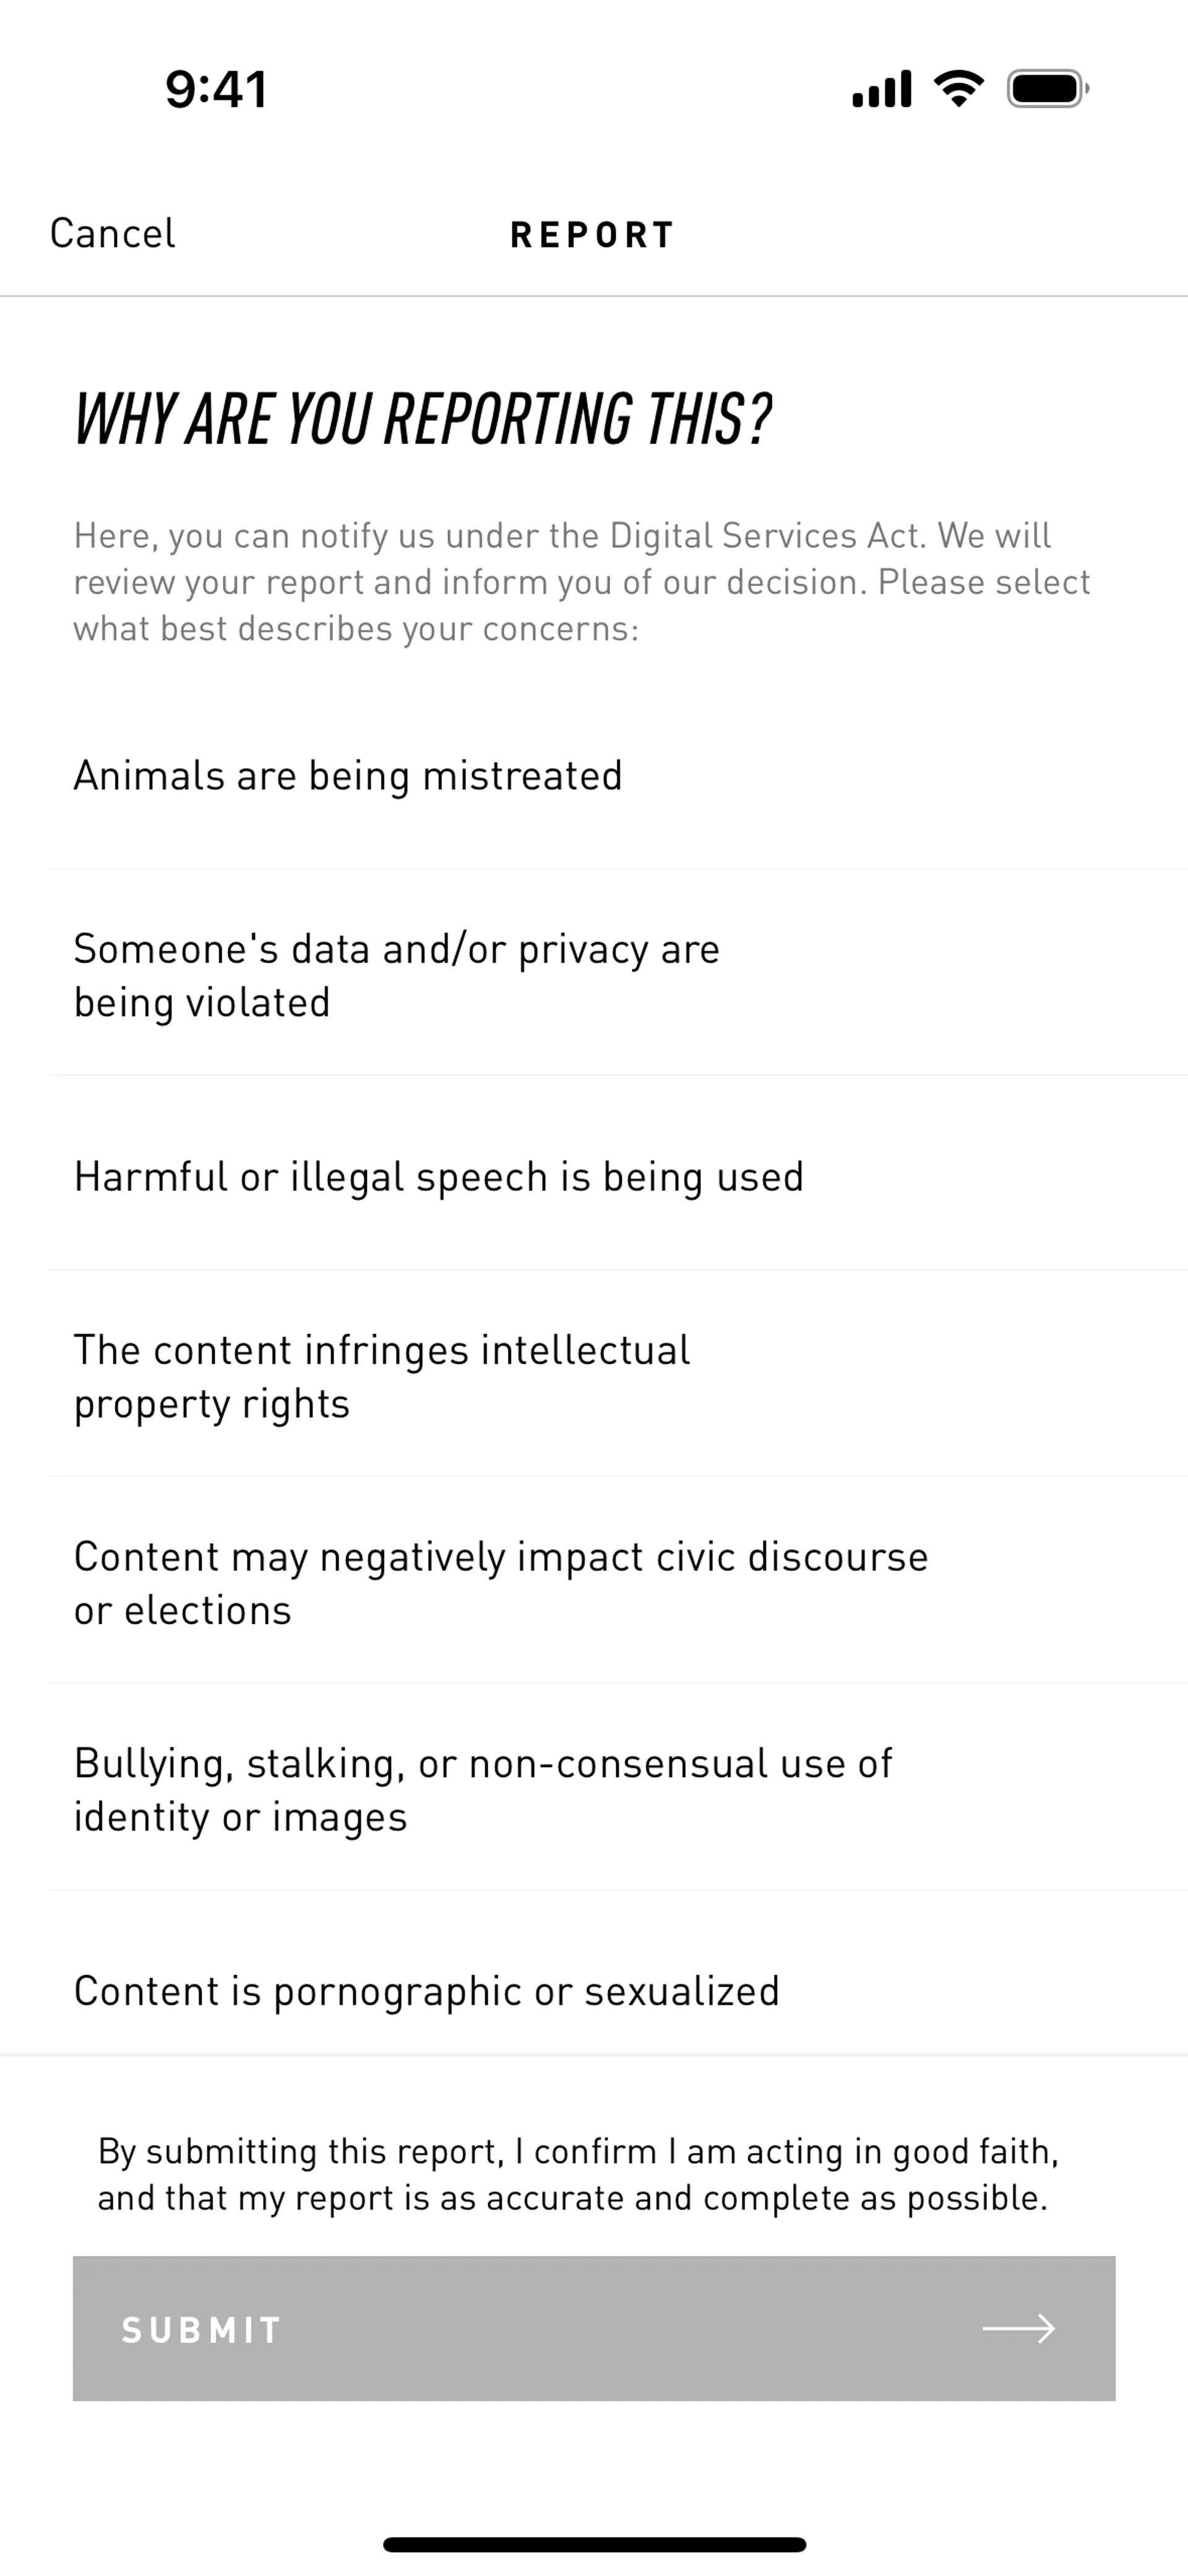
Task: Select bullying, stalking, or non-consensual use reason
Action: click(x=482, y=1789)
